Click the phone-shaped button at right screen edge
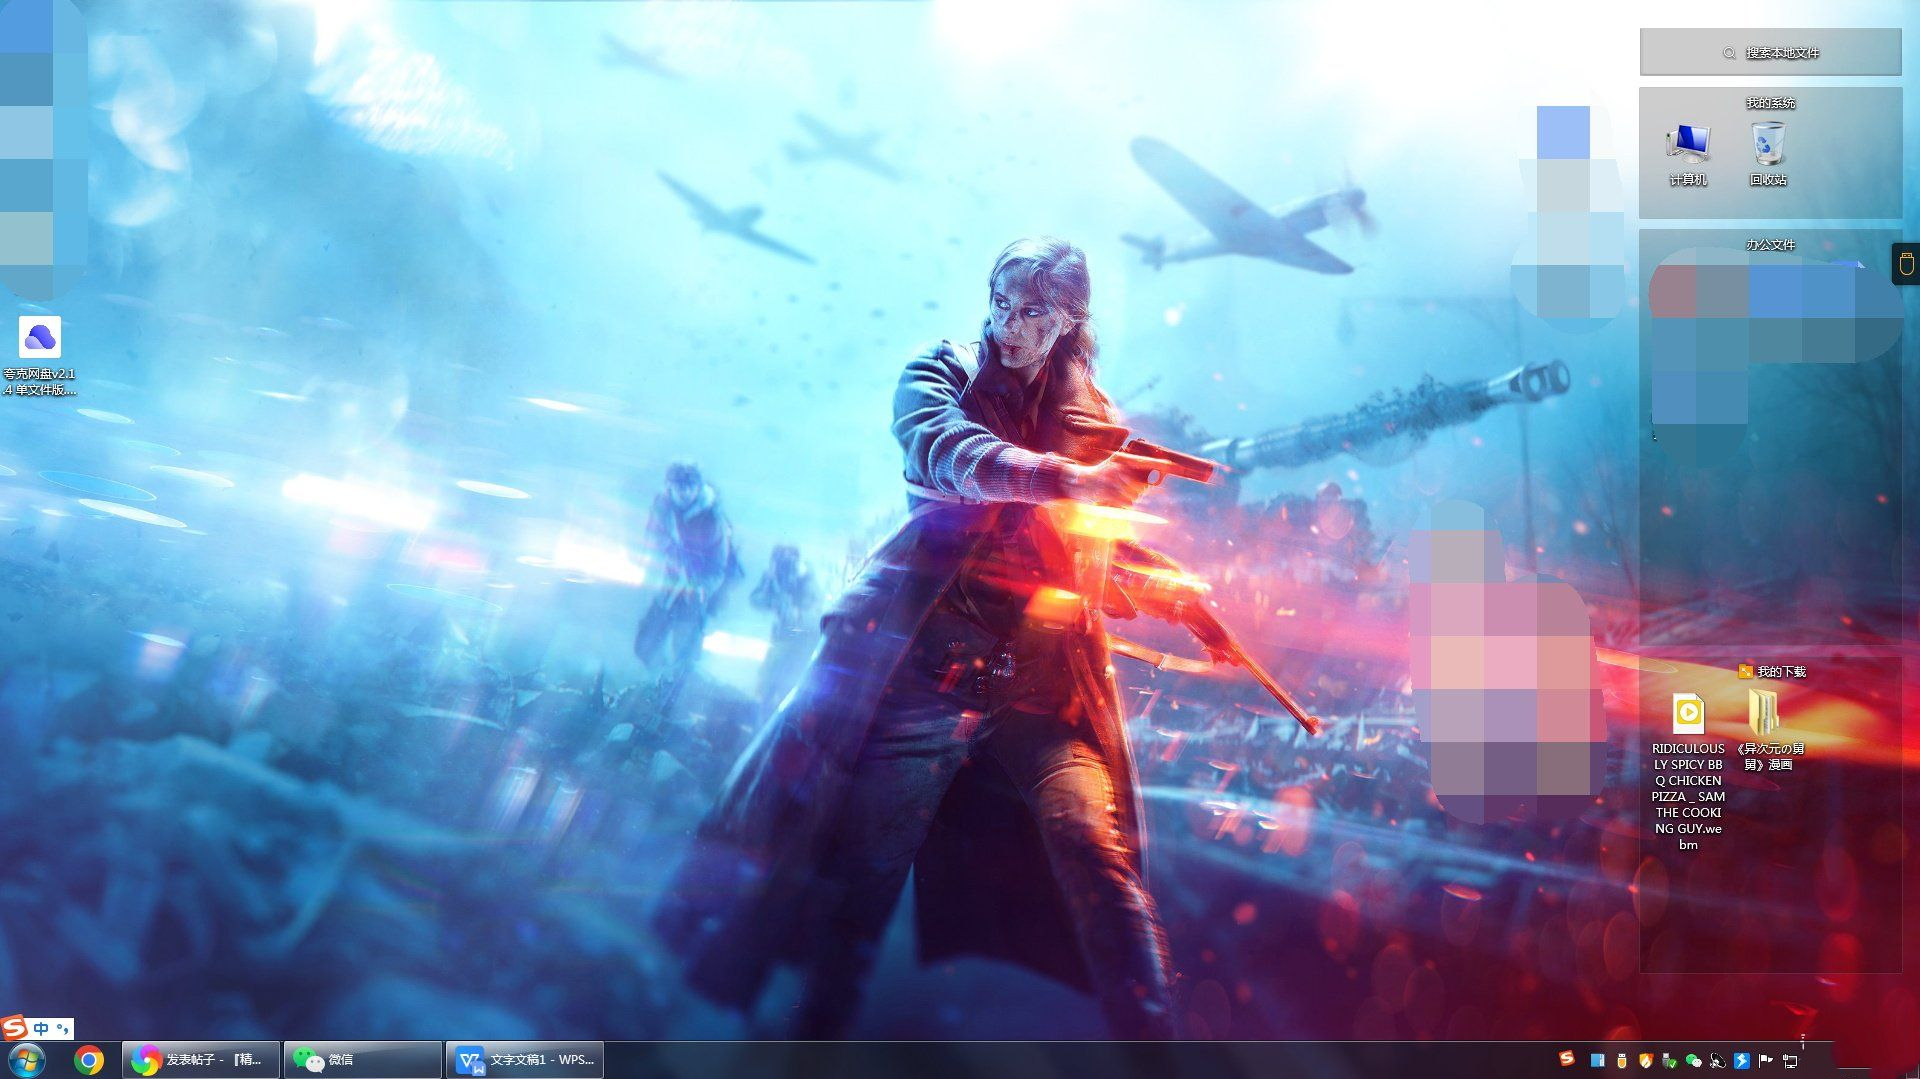The image size is (1920, 1079). click(x=1906, y=264)
